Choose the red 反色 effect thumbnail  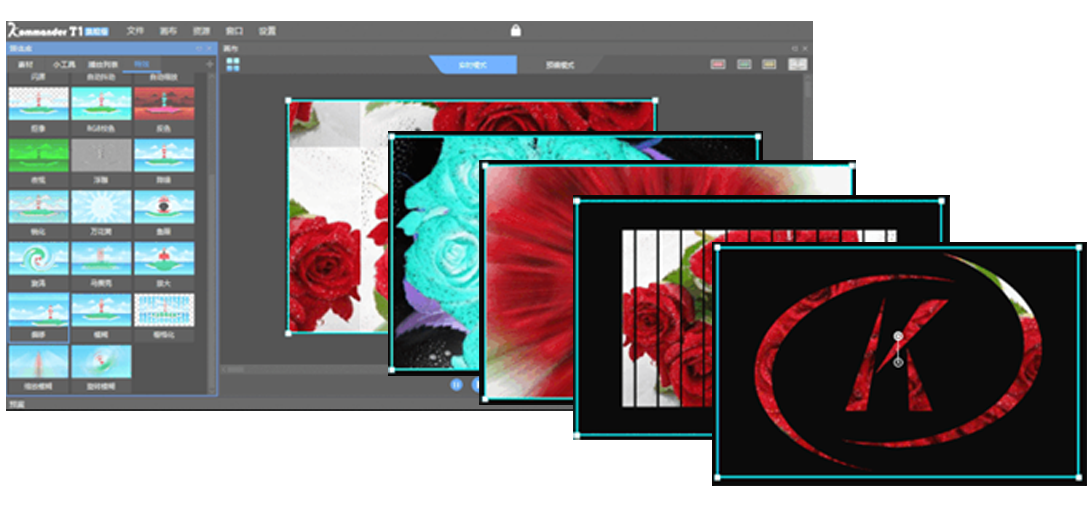coord(164,103)
